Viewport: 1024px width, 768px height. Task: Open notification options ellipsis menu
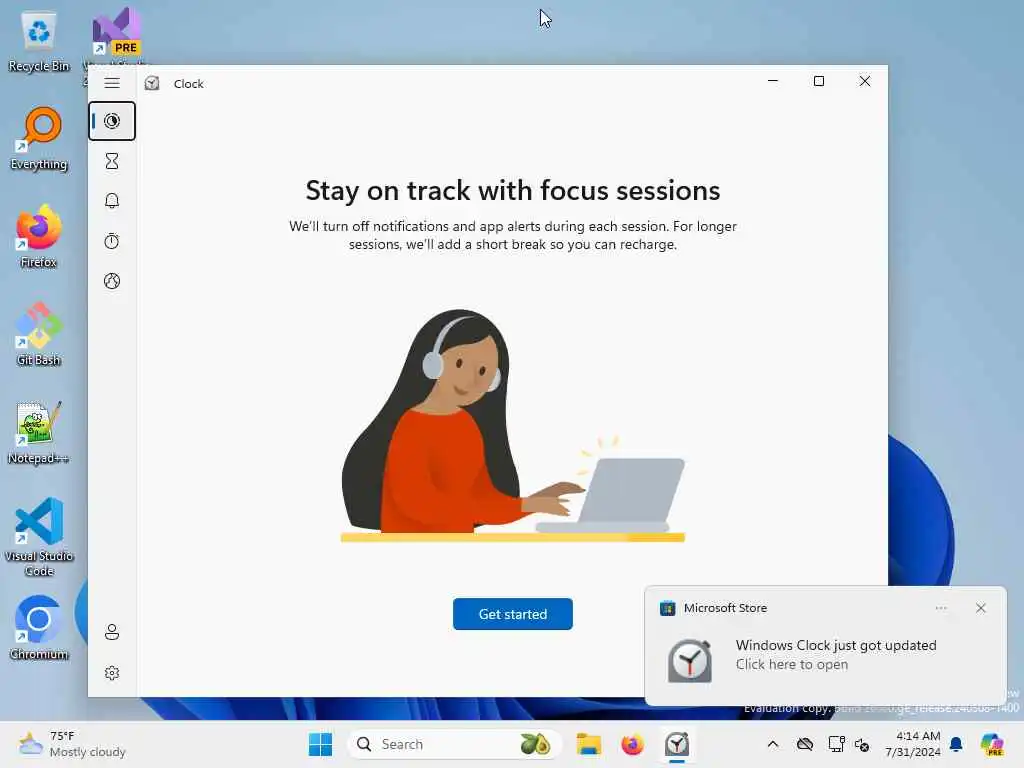(941, 608)
